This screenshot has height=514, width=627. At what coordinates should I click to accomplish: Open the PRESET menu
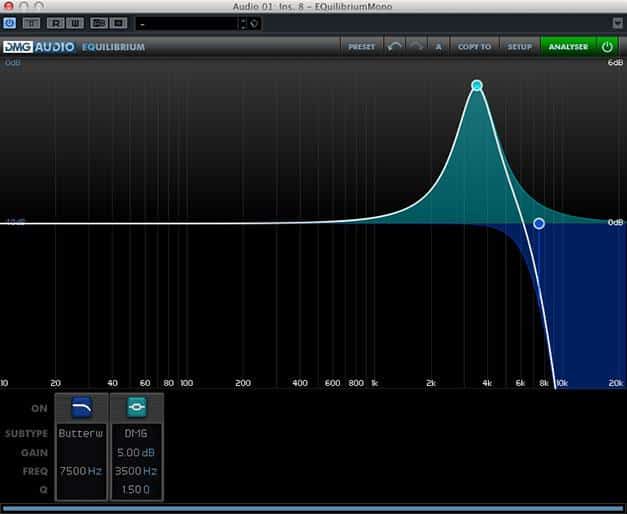[x=361, y=47]
